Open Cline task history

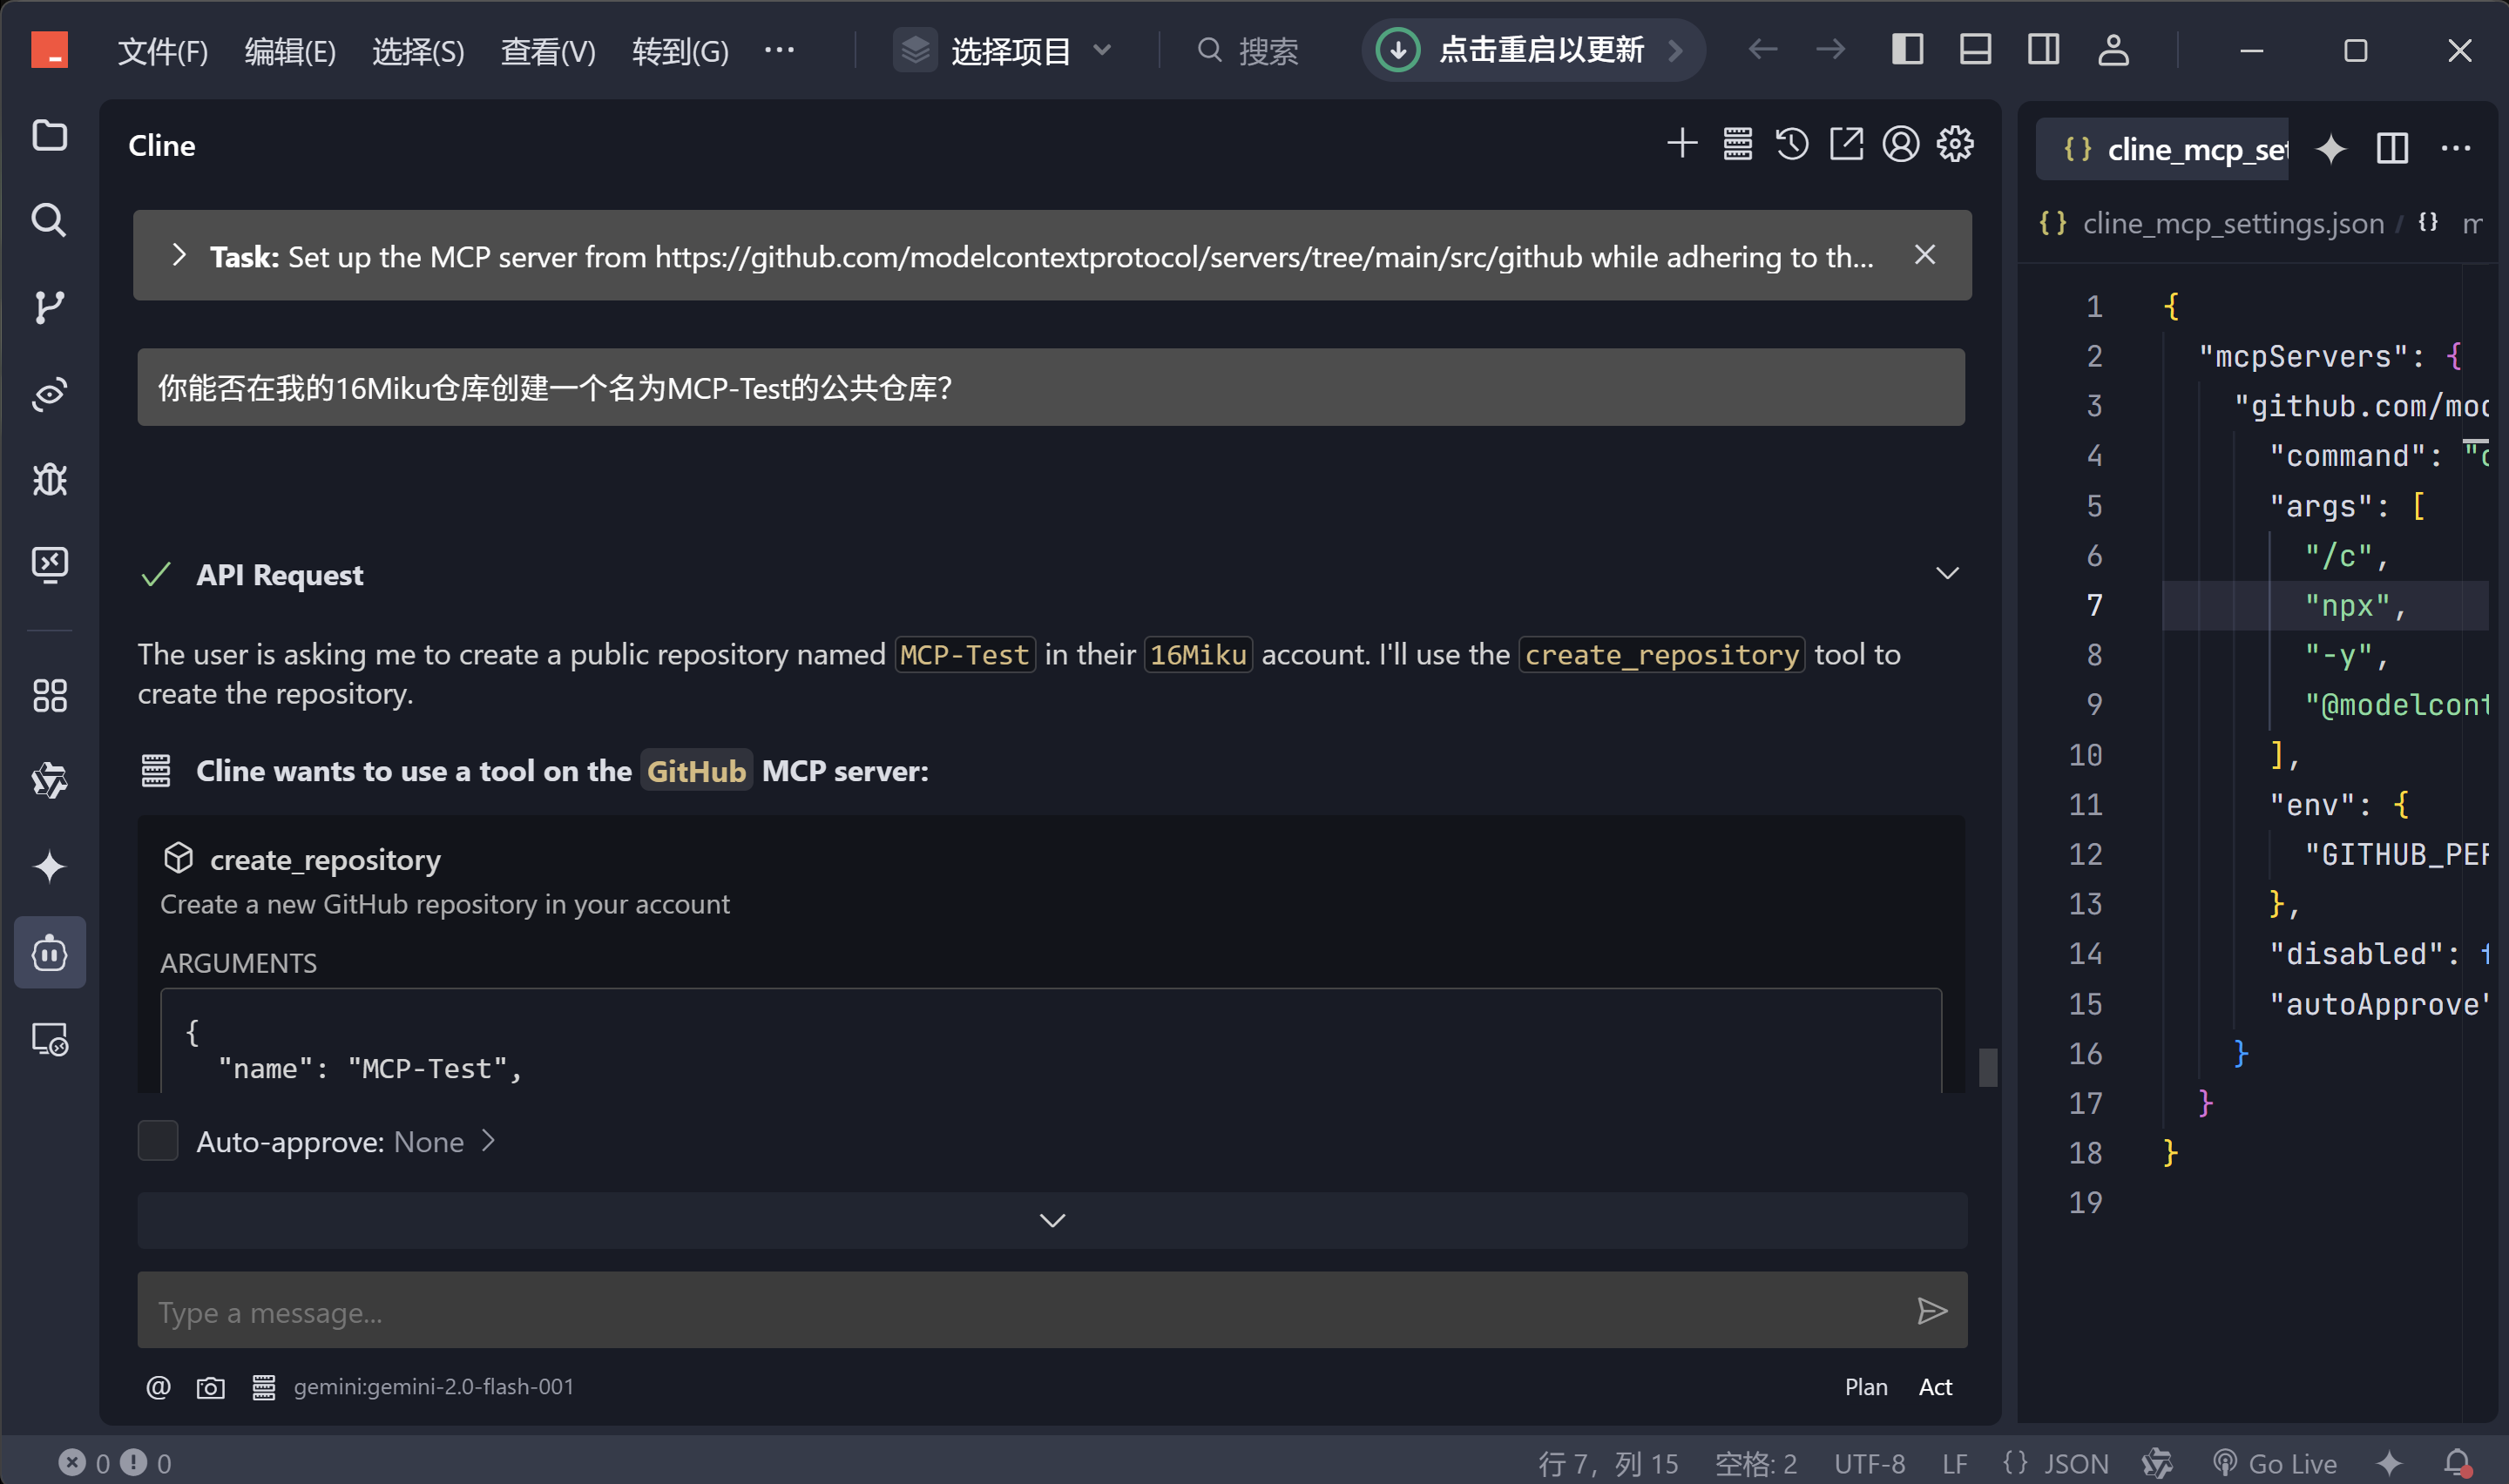(1792, 145)
